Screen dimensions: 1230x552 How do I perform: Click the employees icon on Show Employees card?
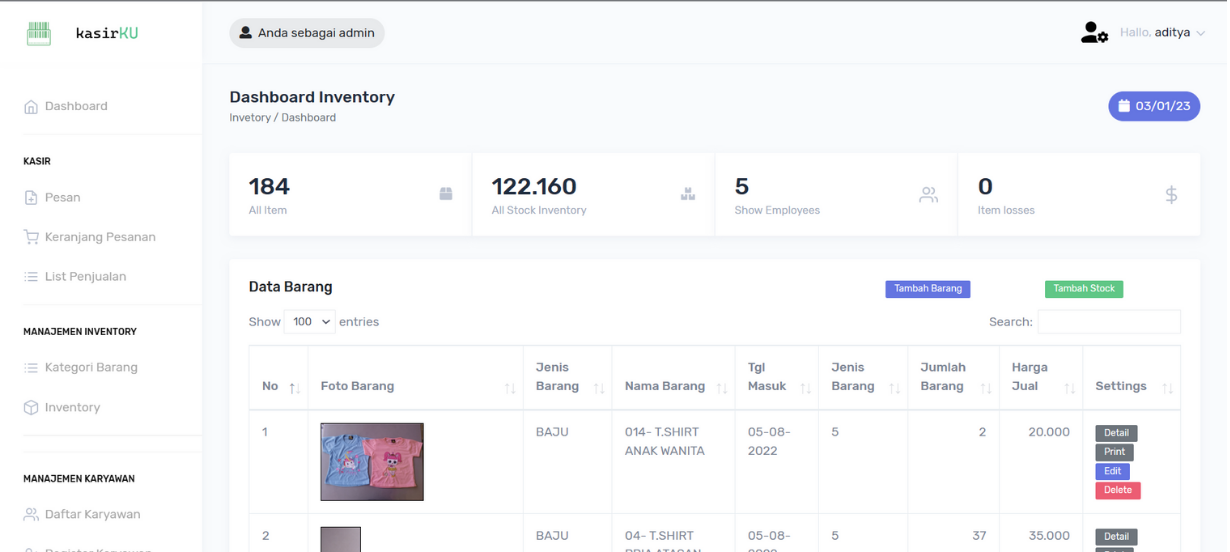[x=928, y=195]
